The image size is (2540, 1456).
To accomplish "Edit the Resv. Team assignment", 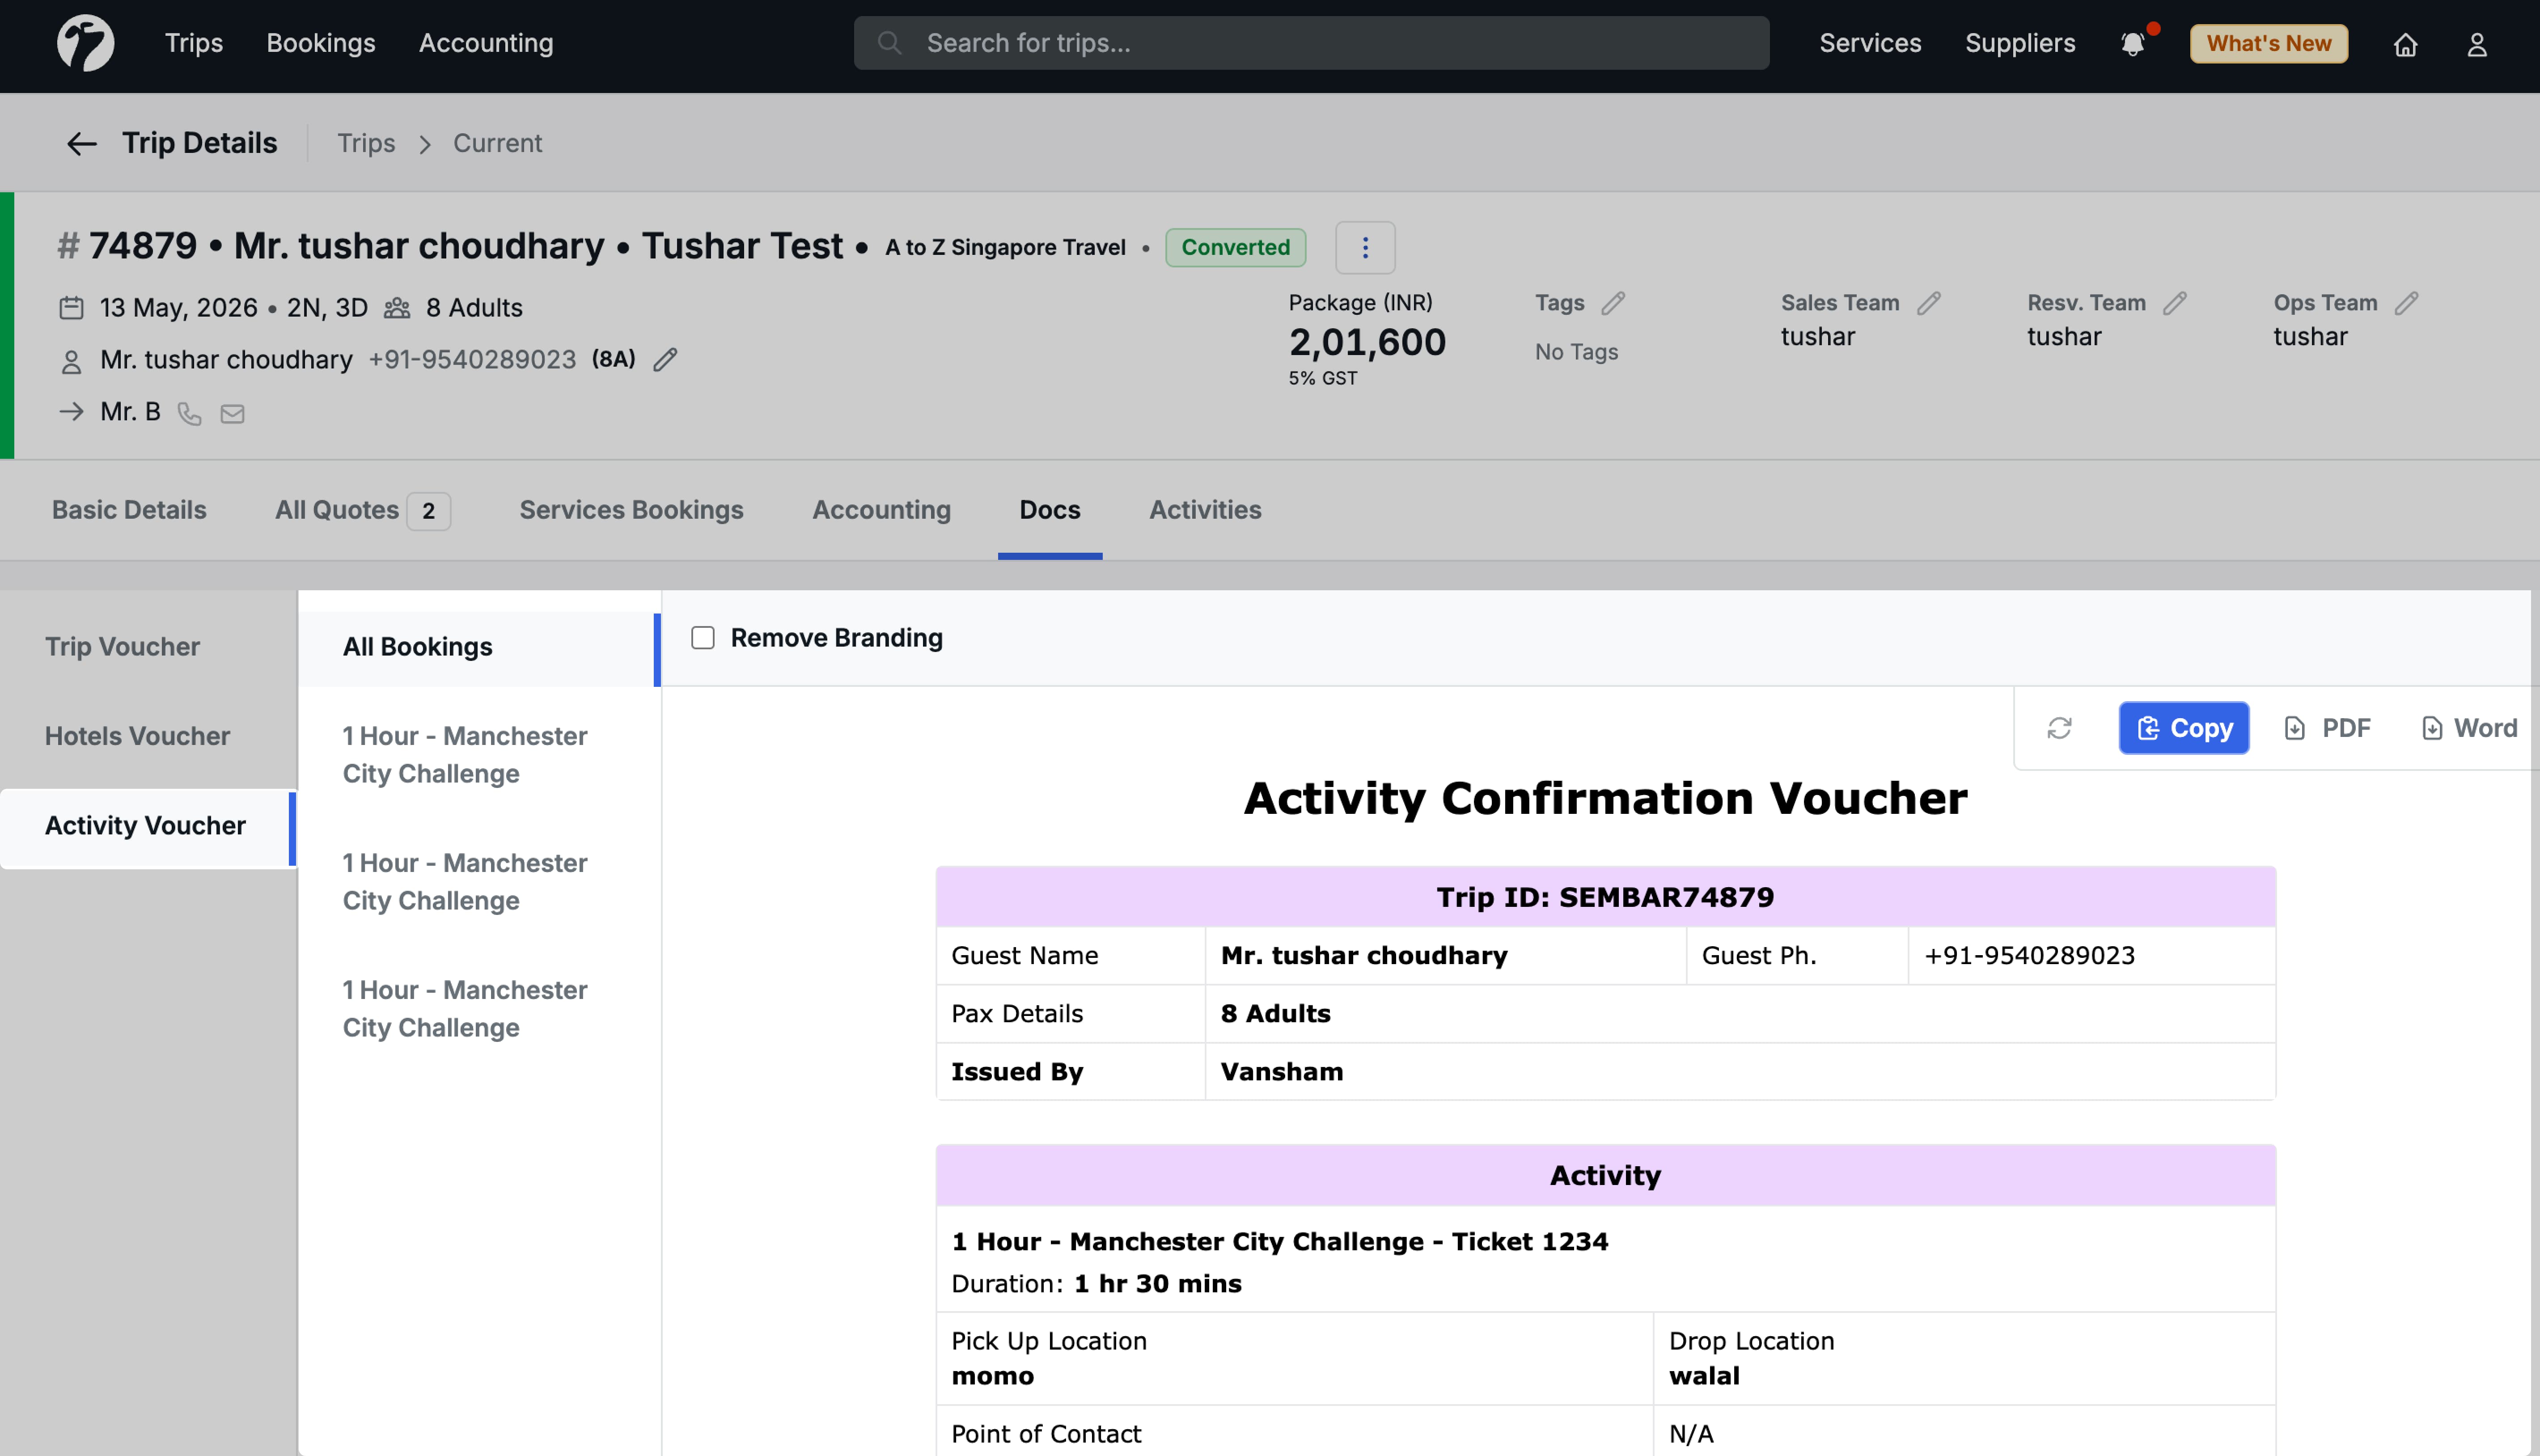I will (x=2174, y=303).
